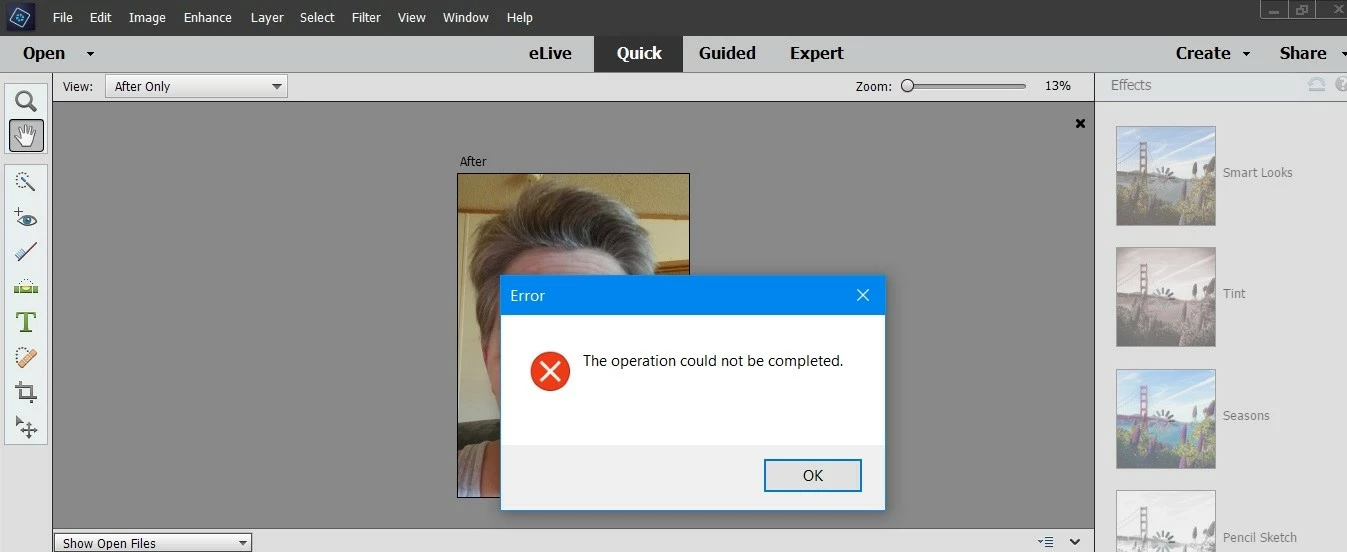Close the Error dialog with X
The image size is (1347, 552).
tap(863, 295)
